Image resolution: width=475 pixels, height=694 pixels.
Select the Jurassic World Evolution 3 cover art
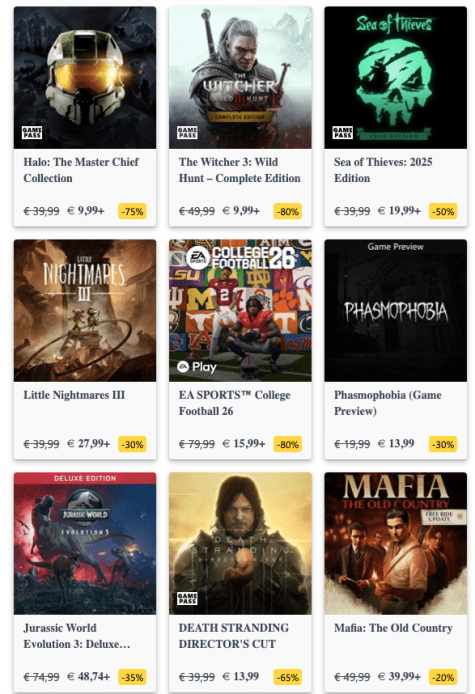pos(85,544)
